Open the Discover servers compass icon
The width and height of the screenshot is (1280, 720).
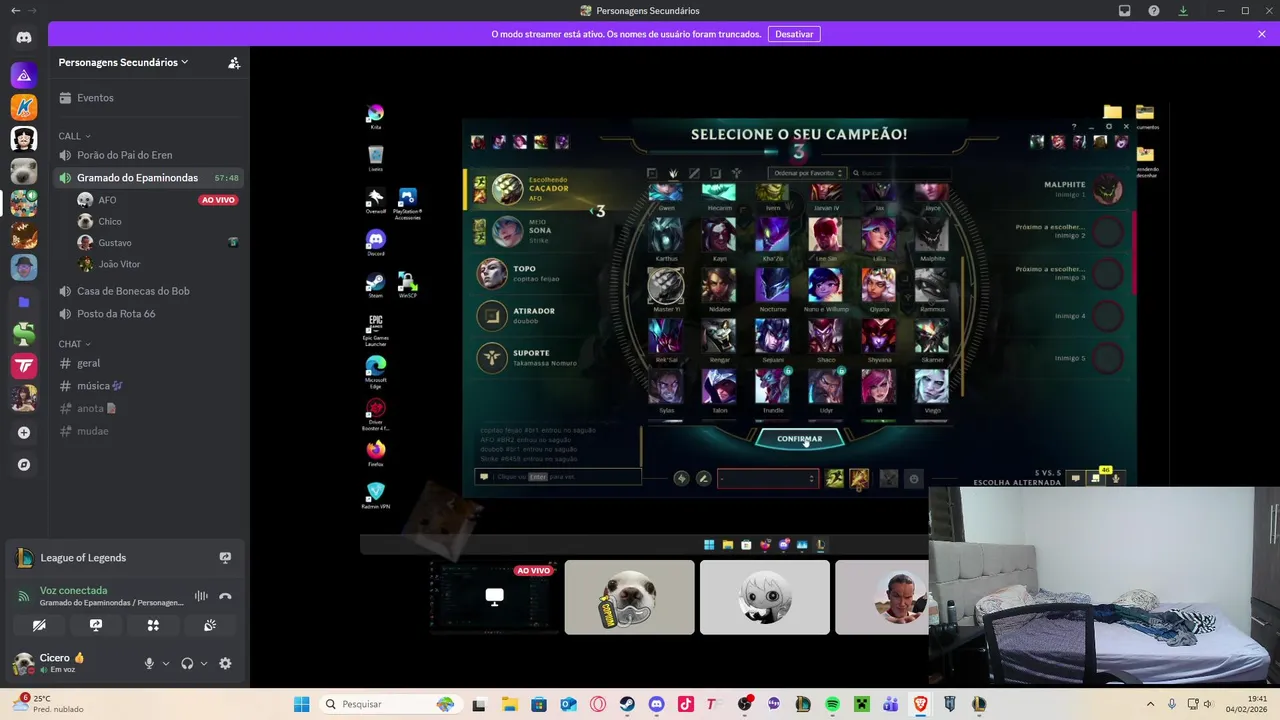[24, 465]
